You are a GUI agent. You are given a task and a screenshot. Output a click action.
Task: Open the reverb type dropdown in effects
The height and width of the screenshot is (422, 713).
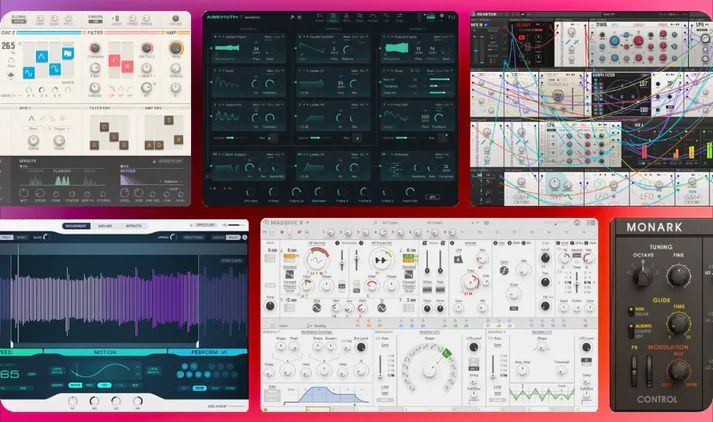(171, 181)
